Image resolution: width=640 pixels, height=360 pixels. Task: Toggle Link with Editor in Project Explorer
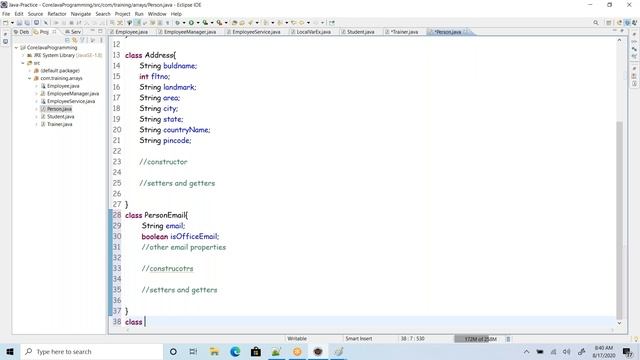coord(75,40)
